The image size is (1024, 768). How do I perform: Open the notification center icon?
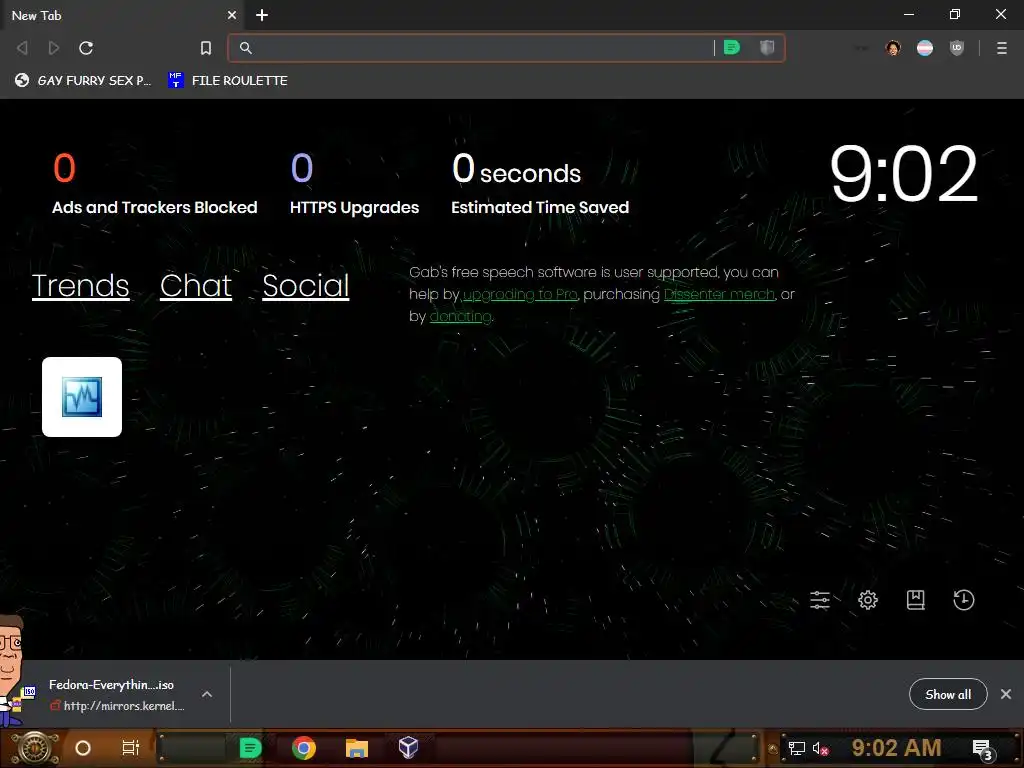(x=983, y=750)
